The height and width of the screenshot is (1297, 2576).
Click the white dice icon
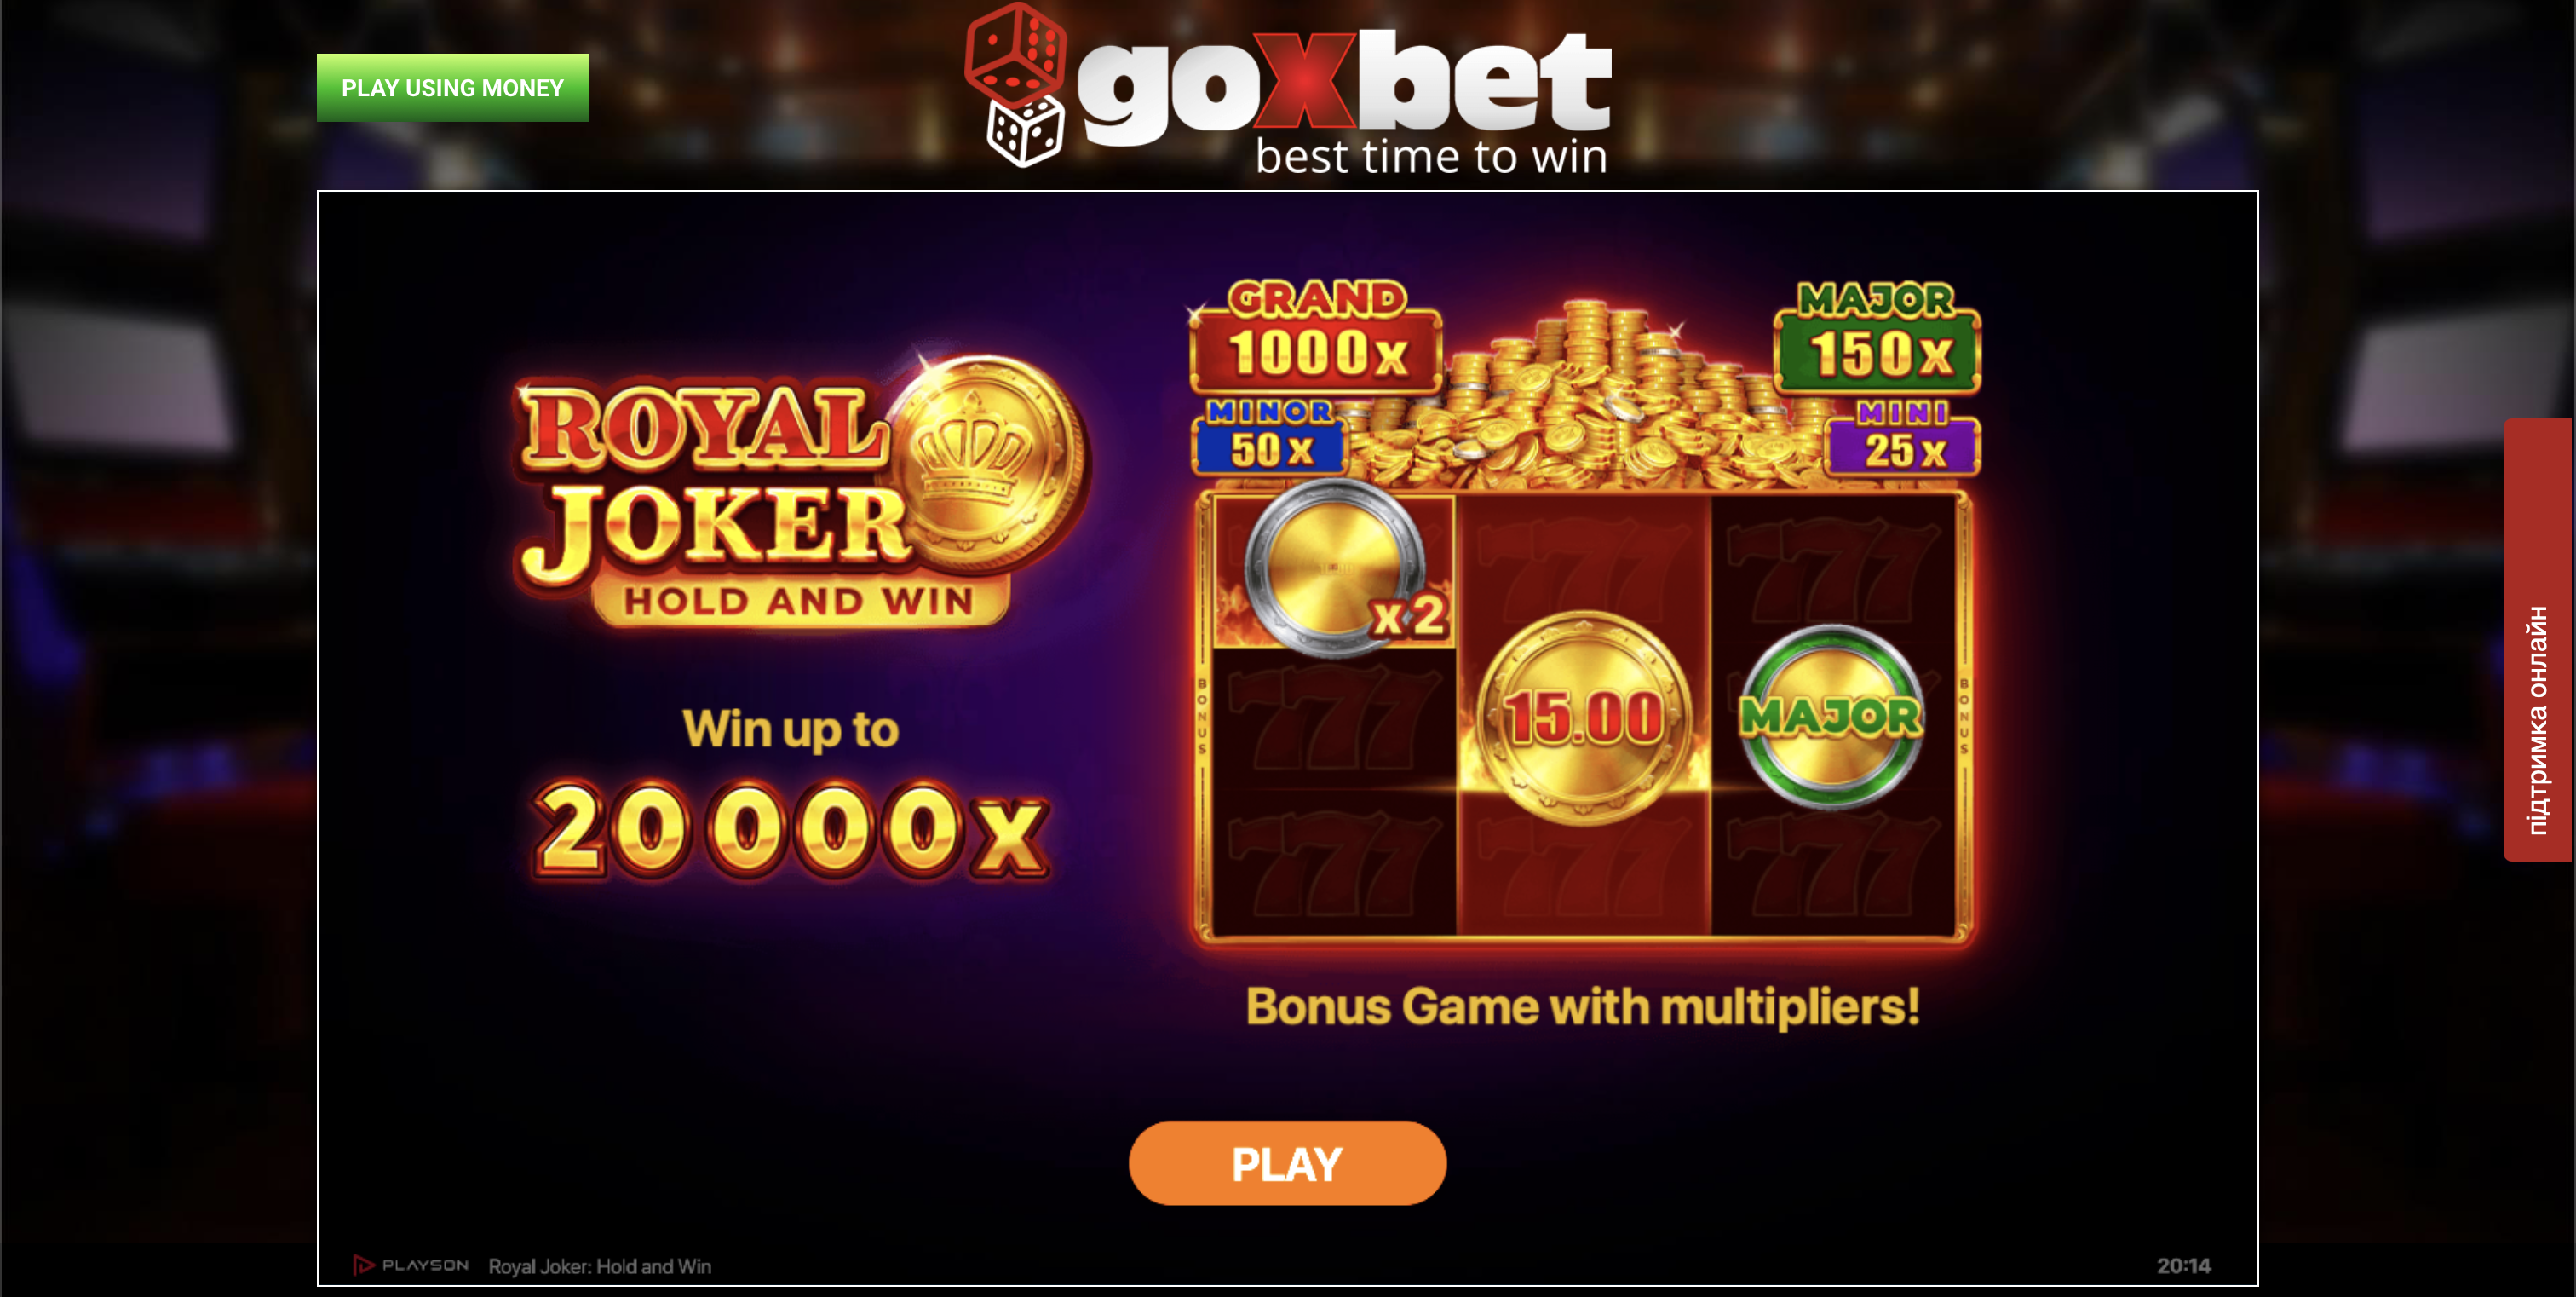(x=1025, y=131)
